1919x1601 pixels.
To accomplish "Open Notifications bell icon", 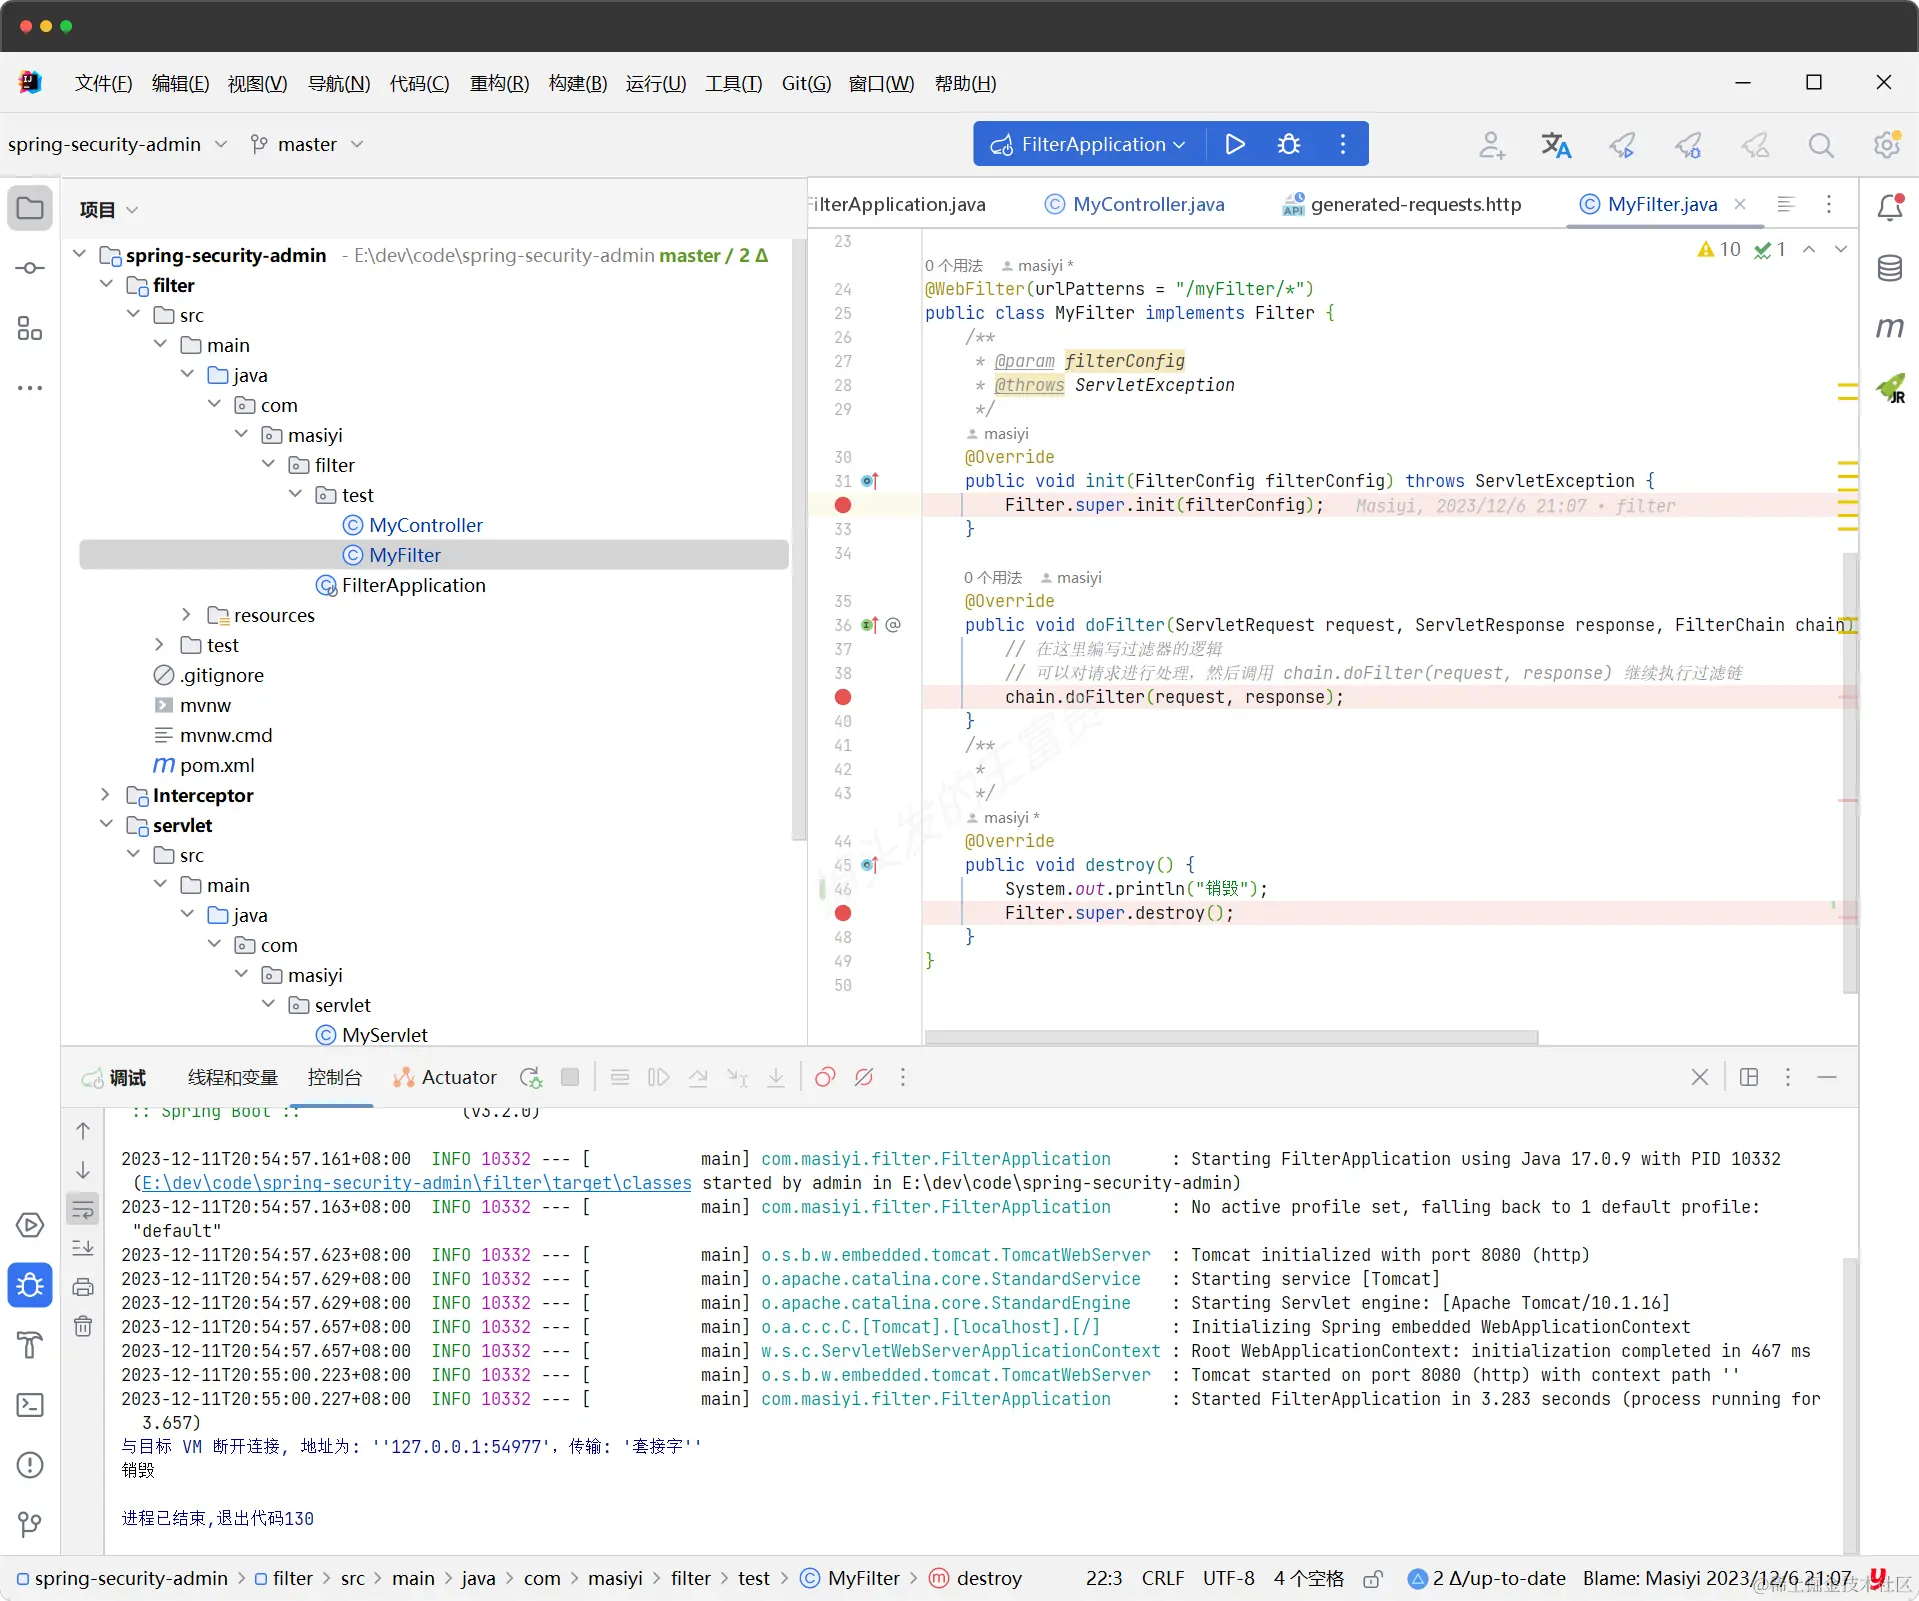I will [x=1890, y=207].
